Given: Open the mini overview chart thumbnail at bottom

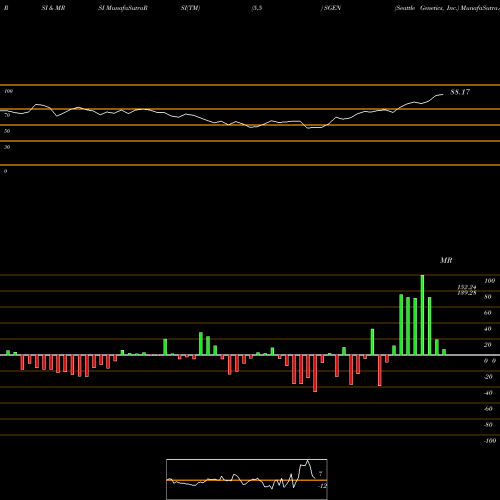Looking at the screenshot, I should pos(247,479).
